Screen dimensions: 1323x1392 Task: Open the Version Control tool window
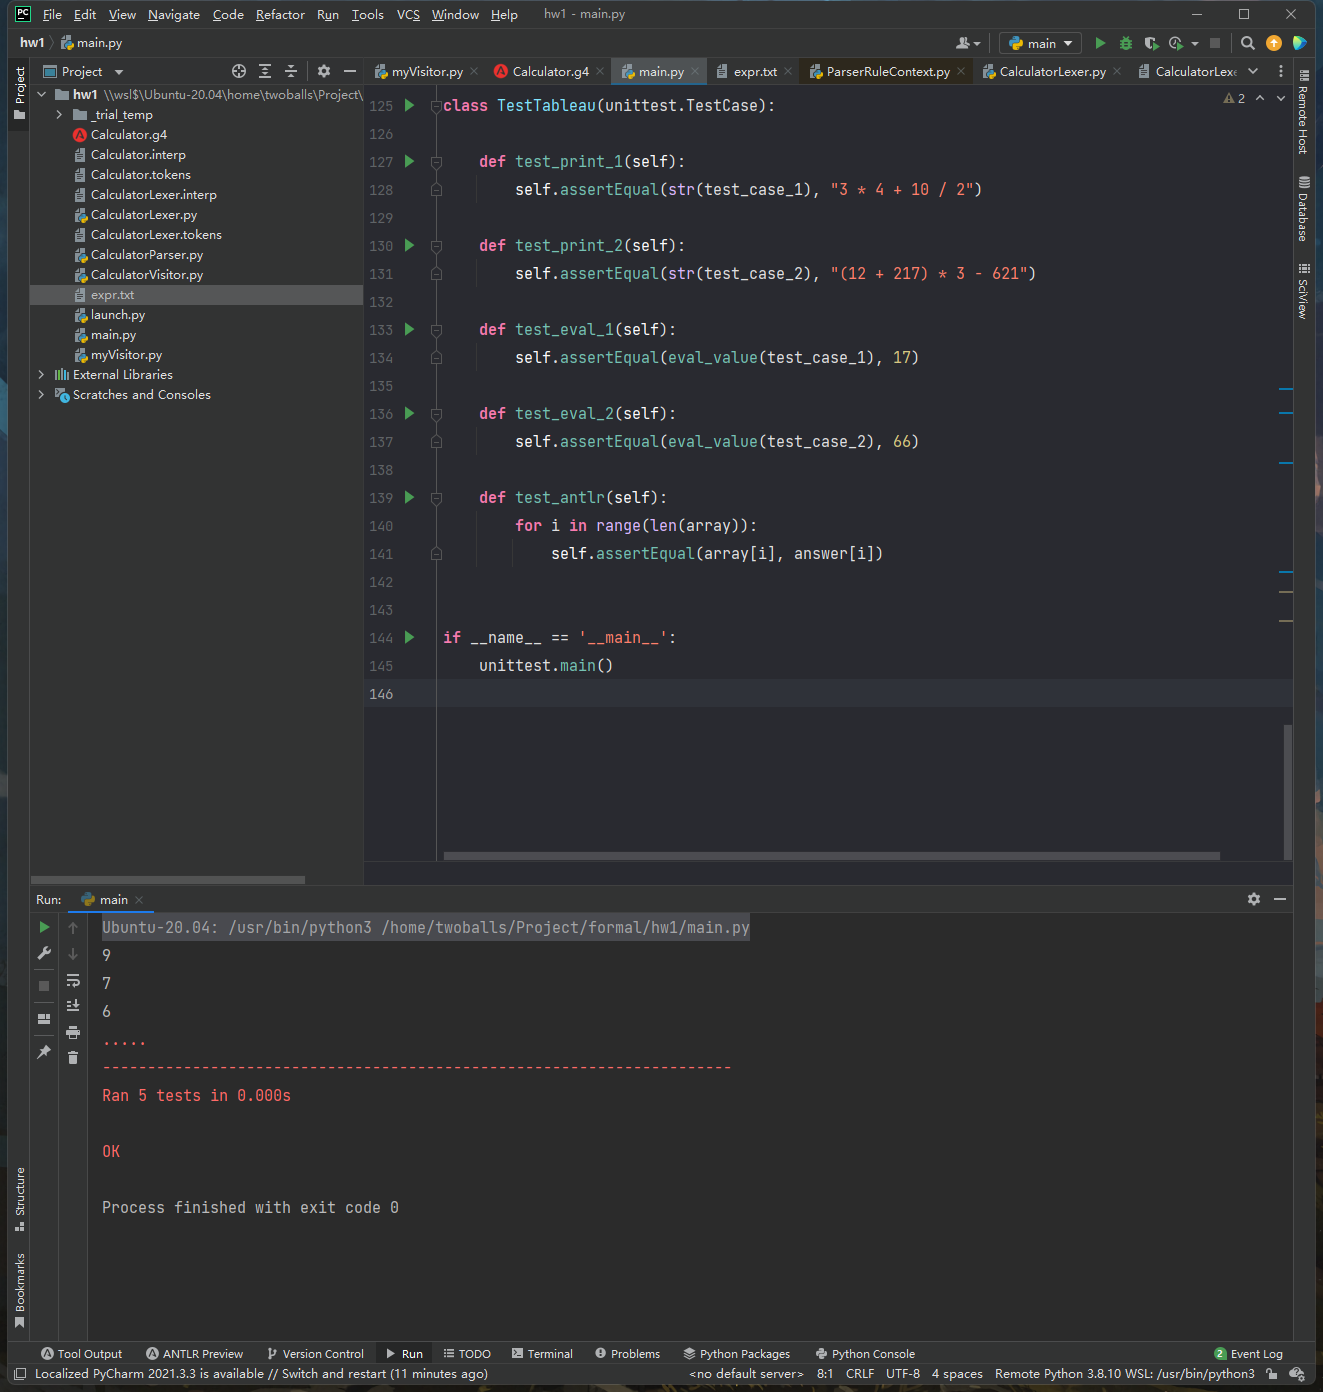click(x=315, y=1354)
